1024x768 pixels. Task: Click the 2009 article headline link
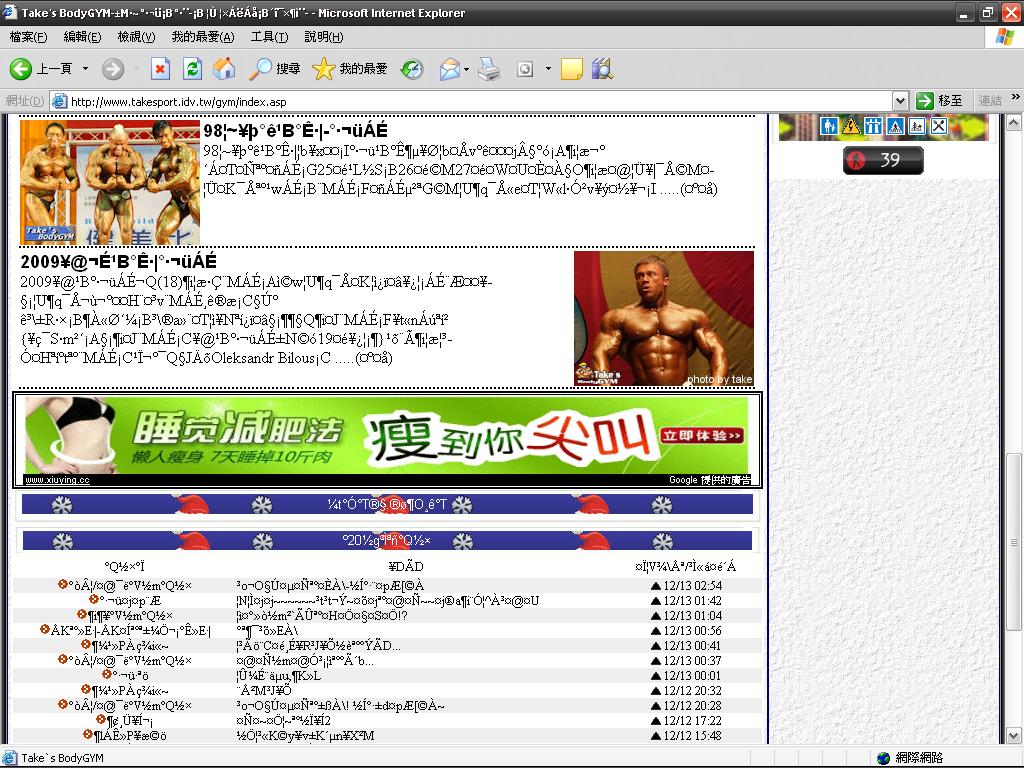click(x=118, y=262)
